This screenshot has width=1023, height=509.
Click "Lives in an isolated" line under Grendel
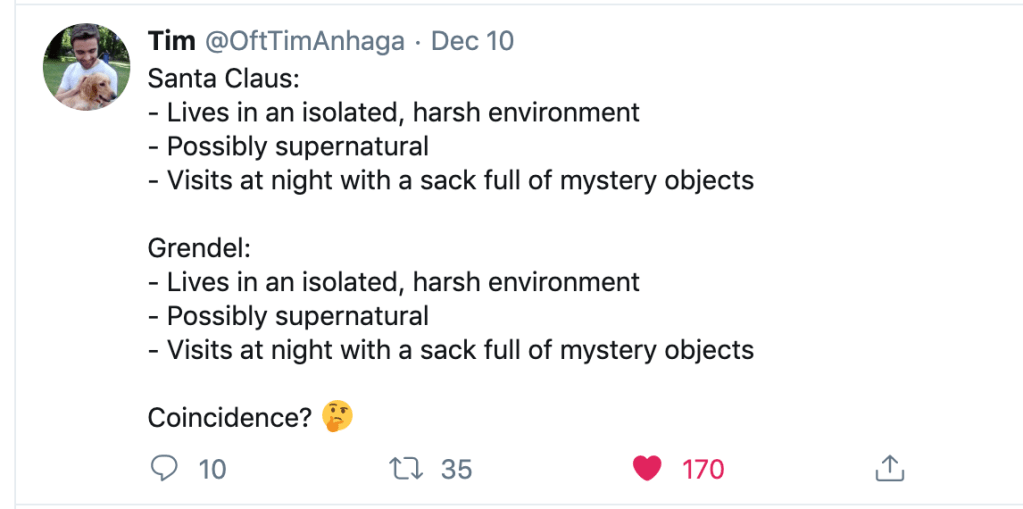(x=393, y=282)
